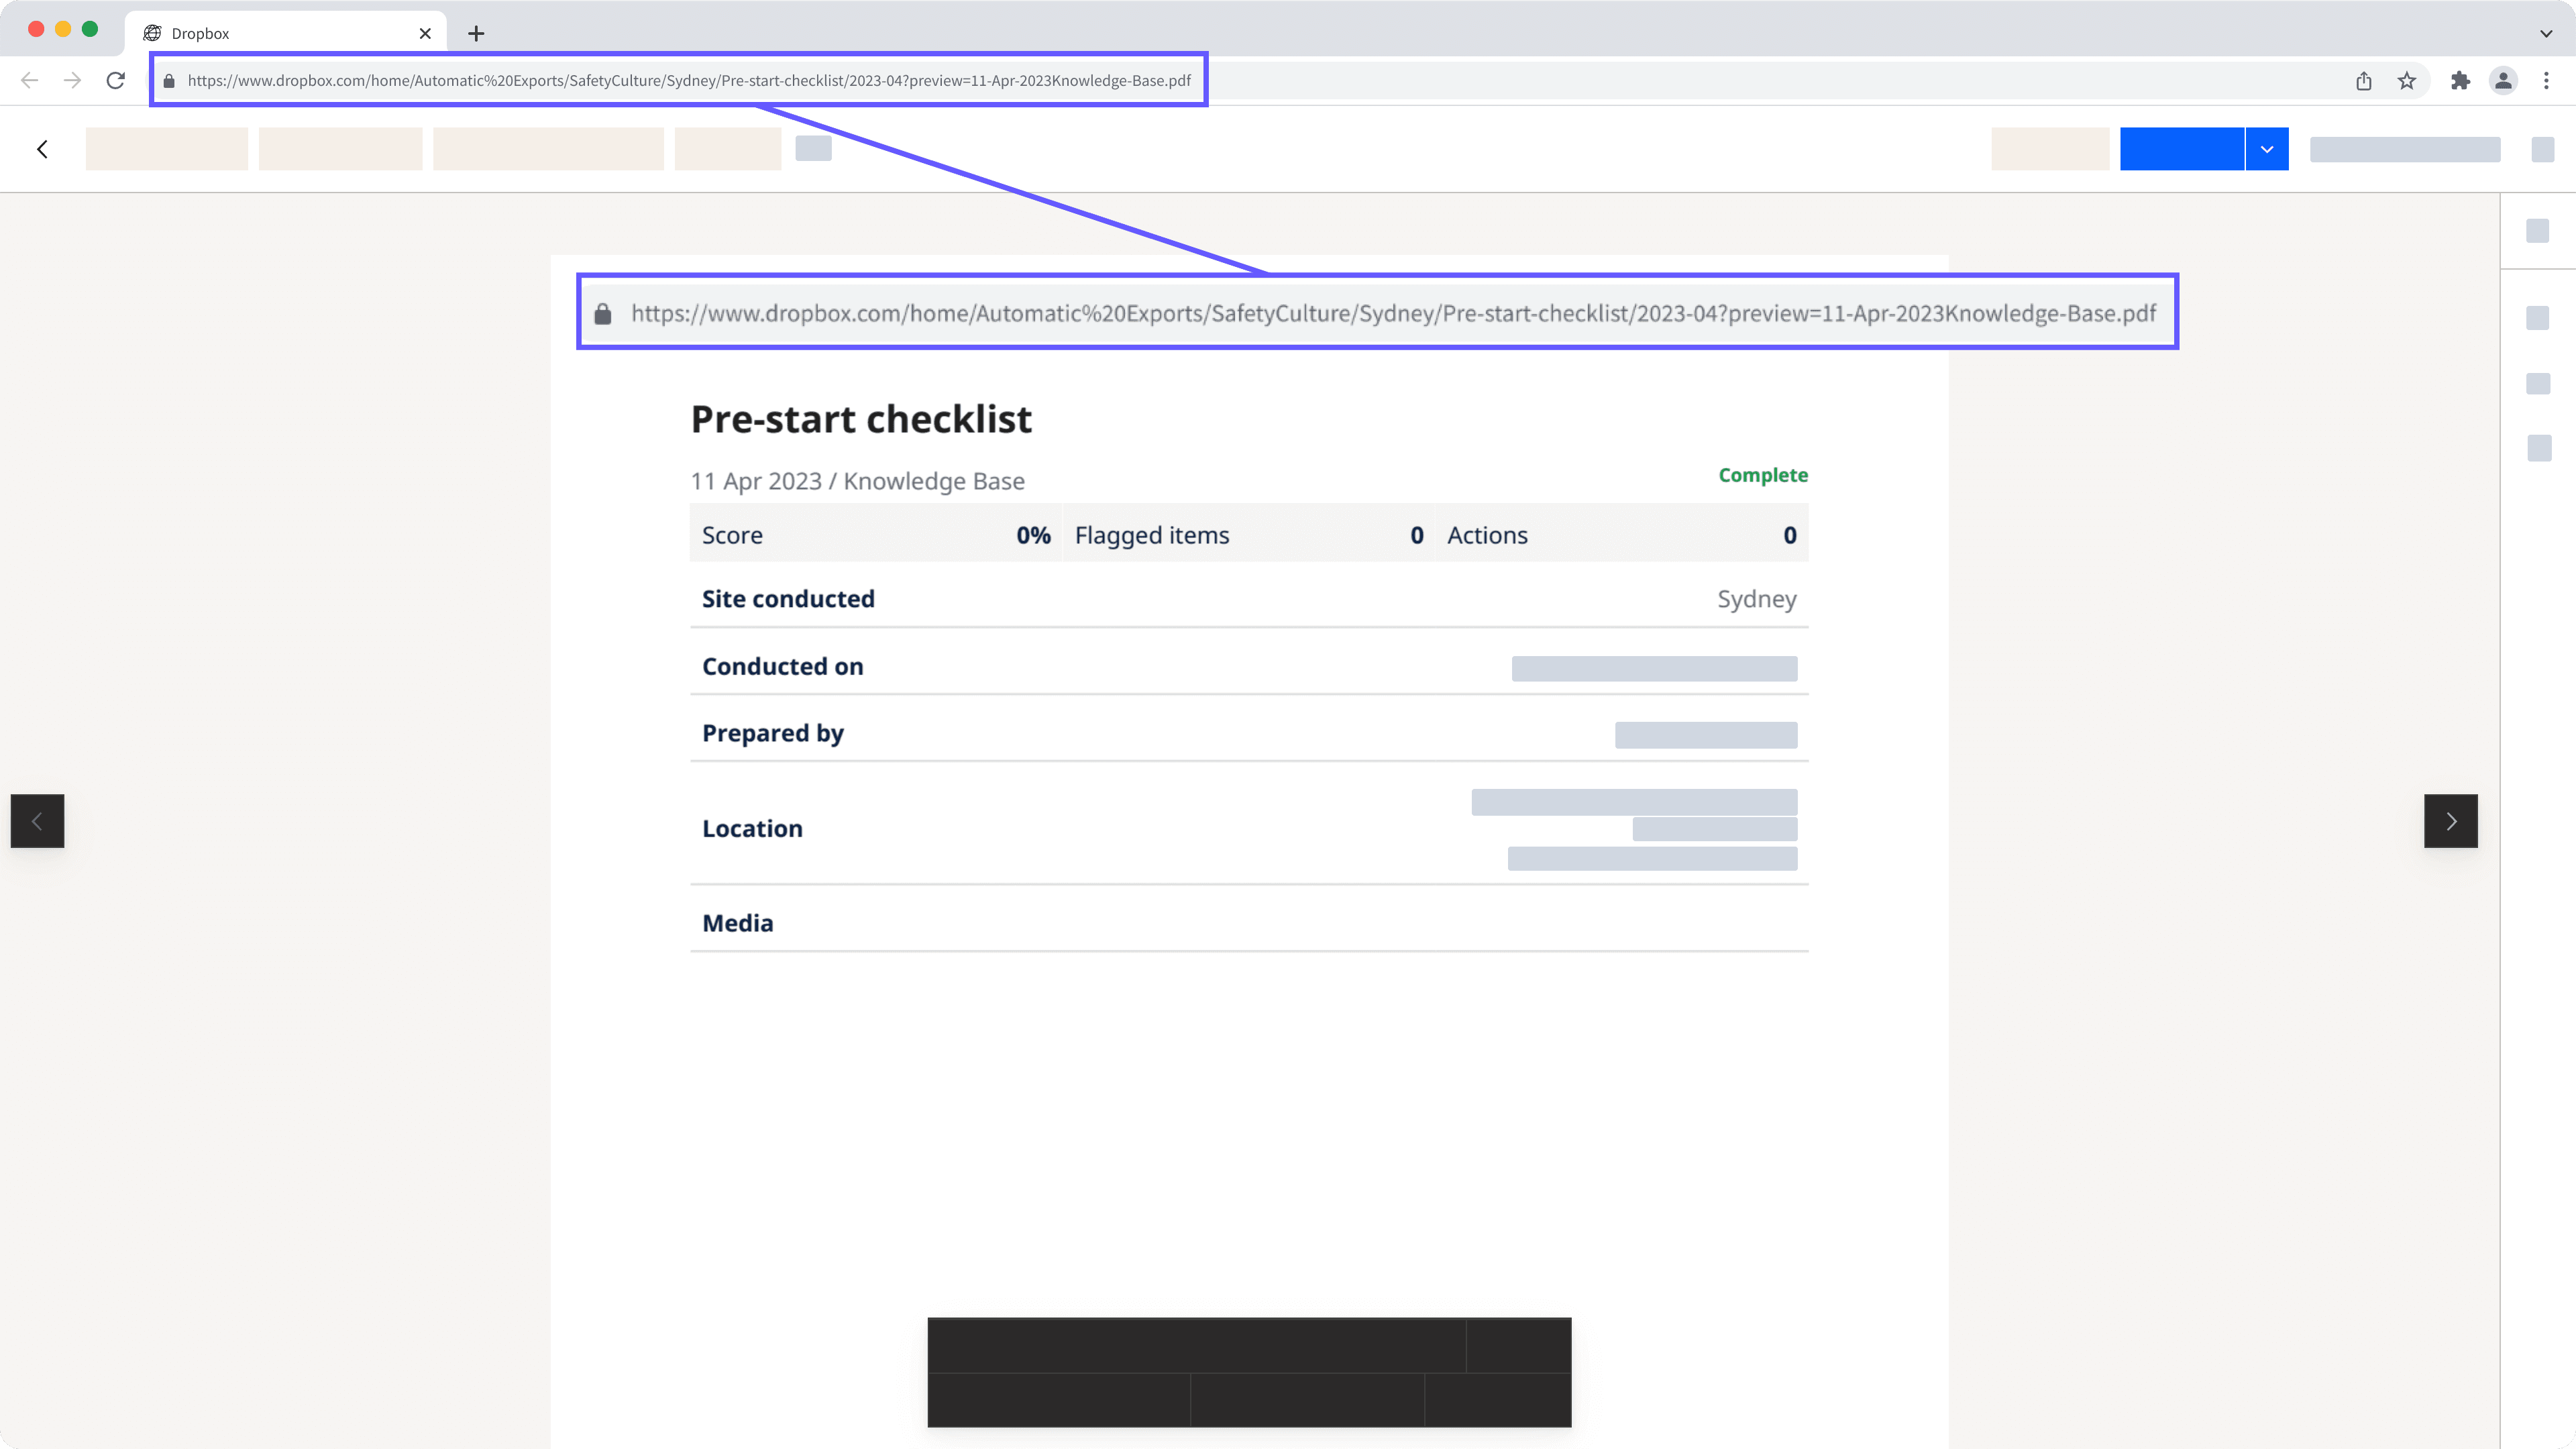Open the browser extensions puzzle icon
The width and height of the screenshot is (2576, 1449).
click(2459, 80)
